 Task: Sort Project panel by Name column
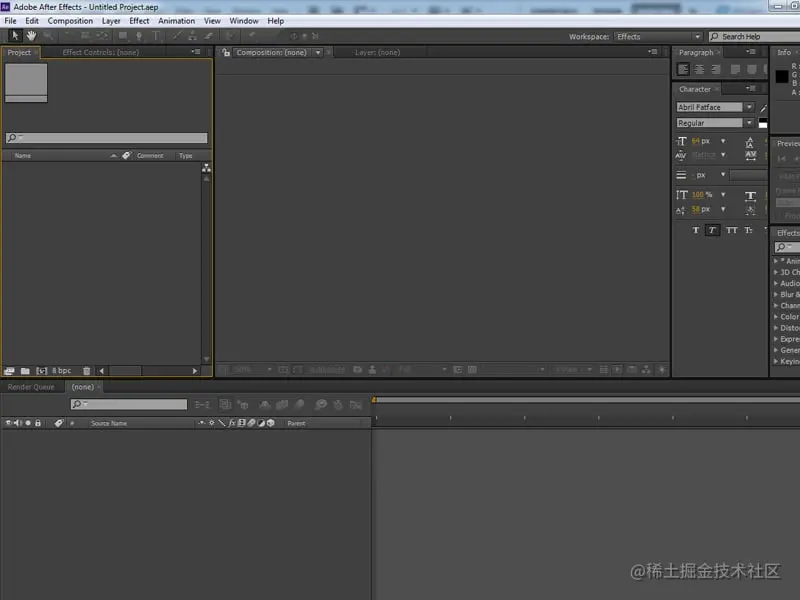coord(22,156)
